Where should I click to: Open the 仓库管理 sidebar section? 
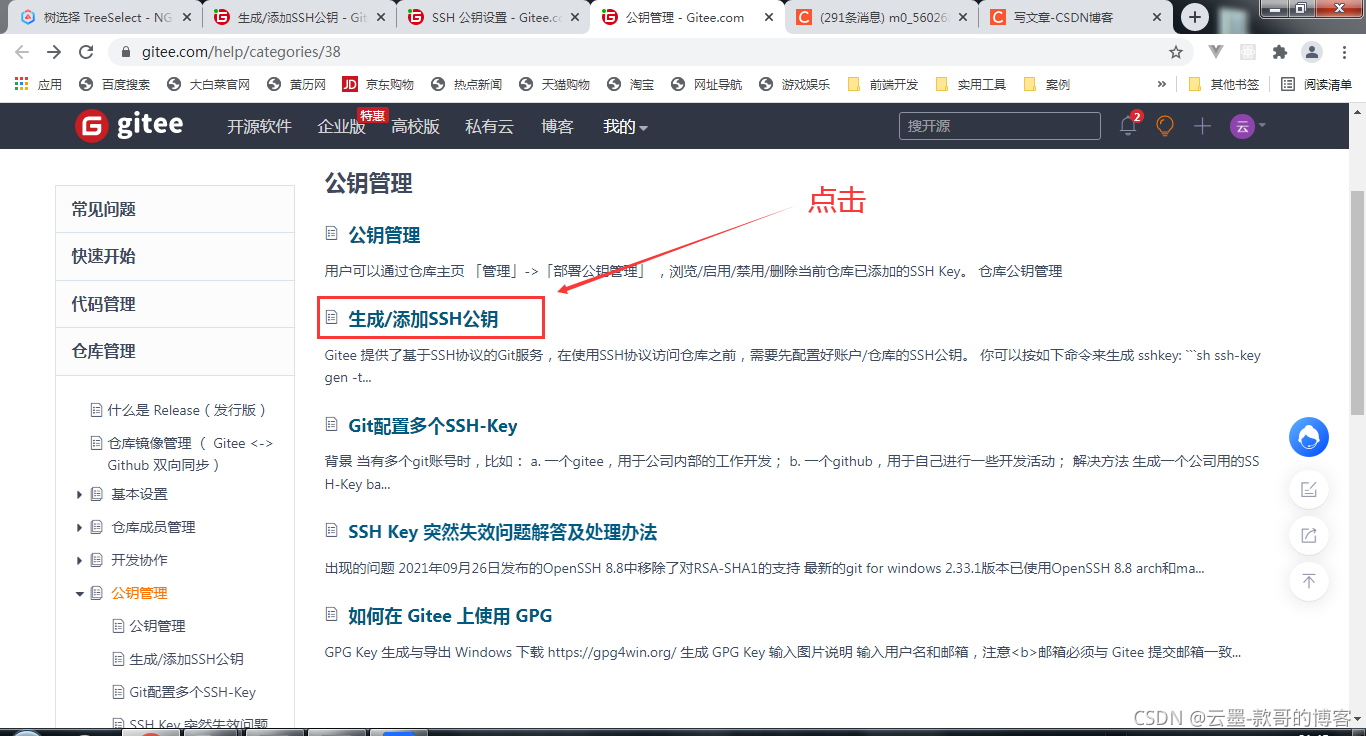tap(175, 351)
